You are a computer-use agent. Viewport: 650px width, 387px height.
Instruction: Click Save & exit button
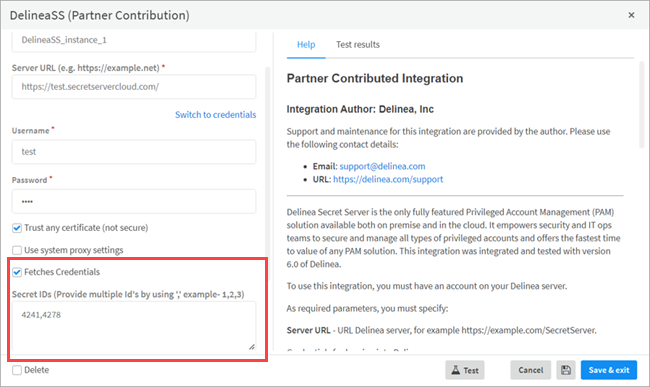tap(609, 370)
